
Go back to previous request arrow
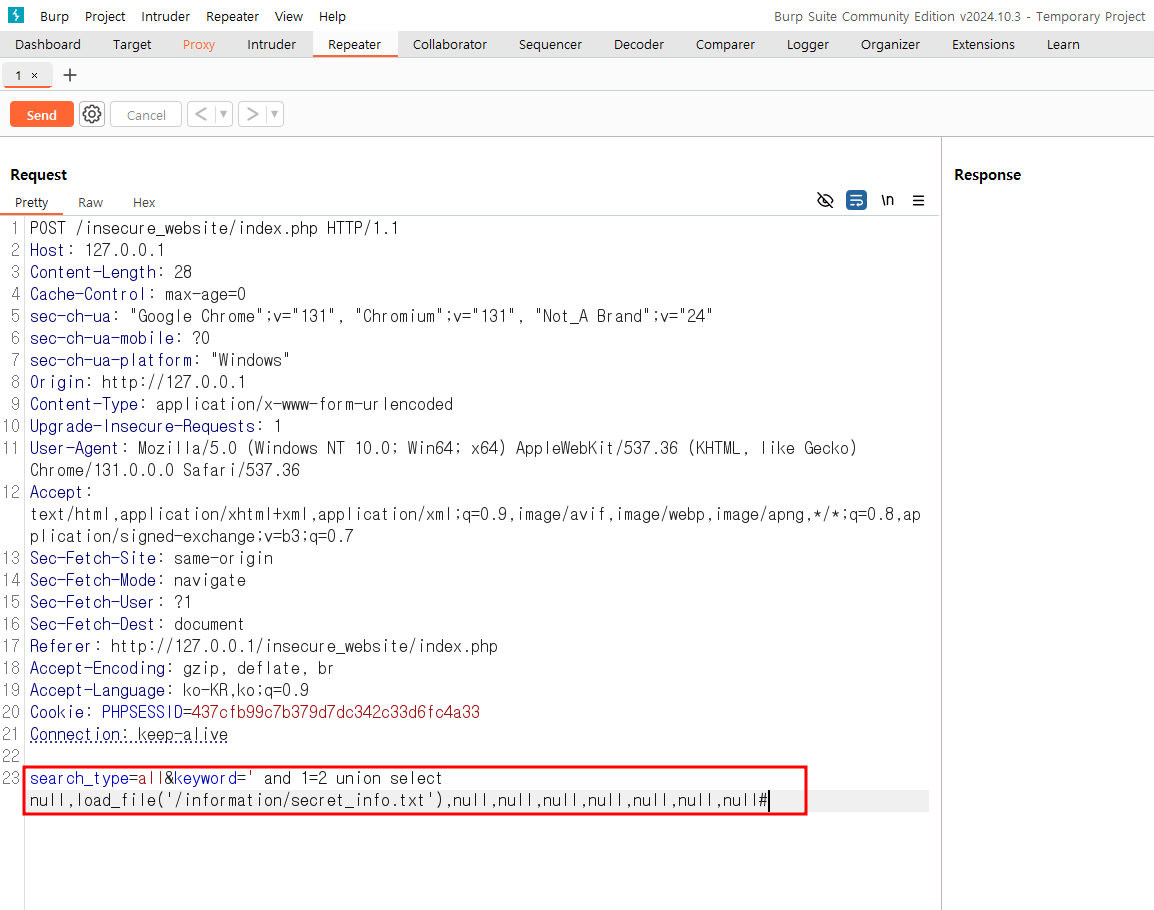[x=201, y=114]
